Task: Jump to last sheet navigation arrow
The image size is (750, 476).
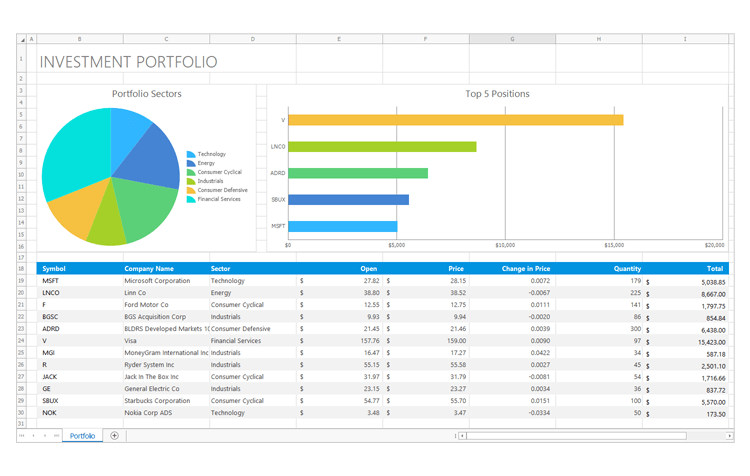Action: click(x=56, y=436)
